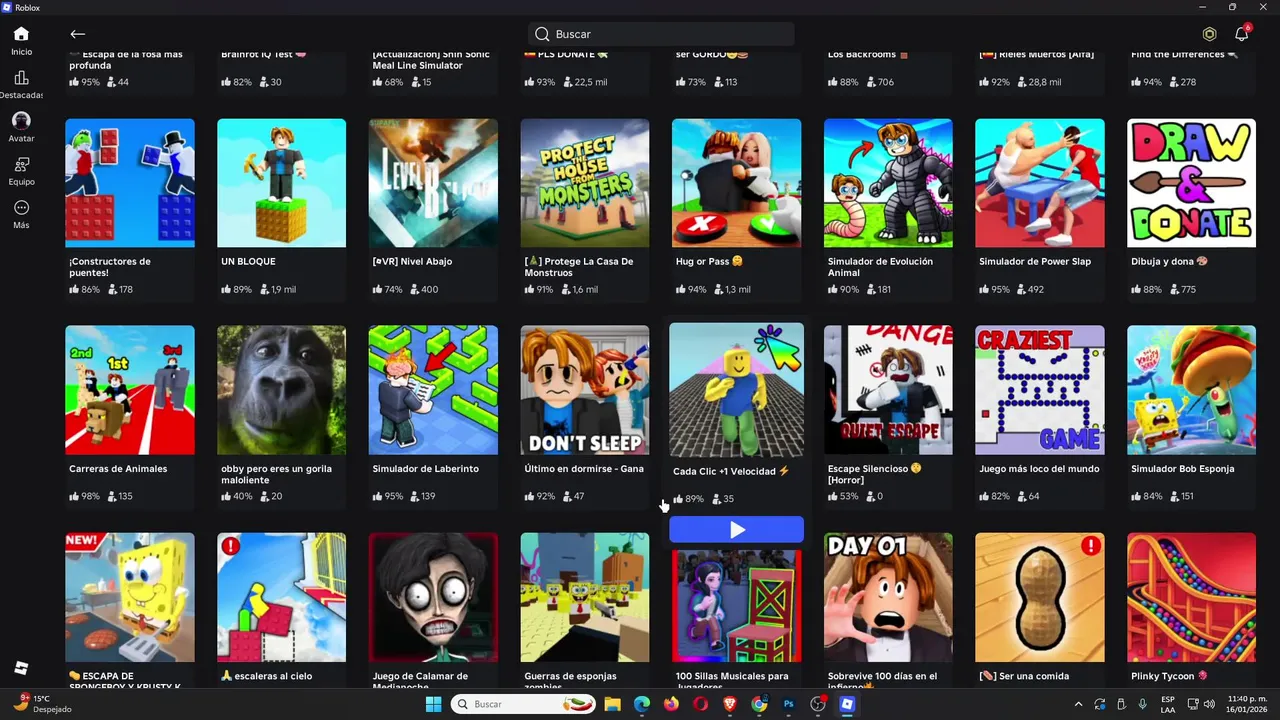Launch Firefox from the taskbar
This screenshot has width=1280, height=720.
click(671, 704)
